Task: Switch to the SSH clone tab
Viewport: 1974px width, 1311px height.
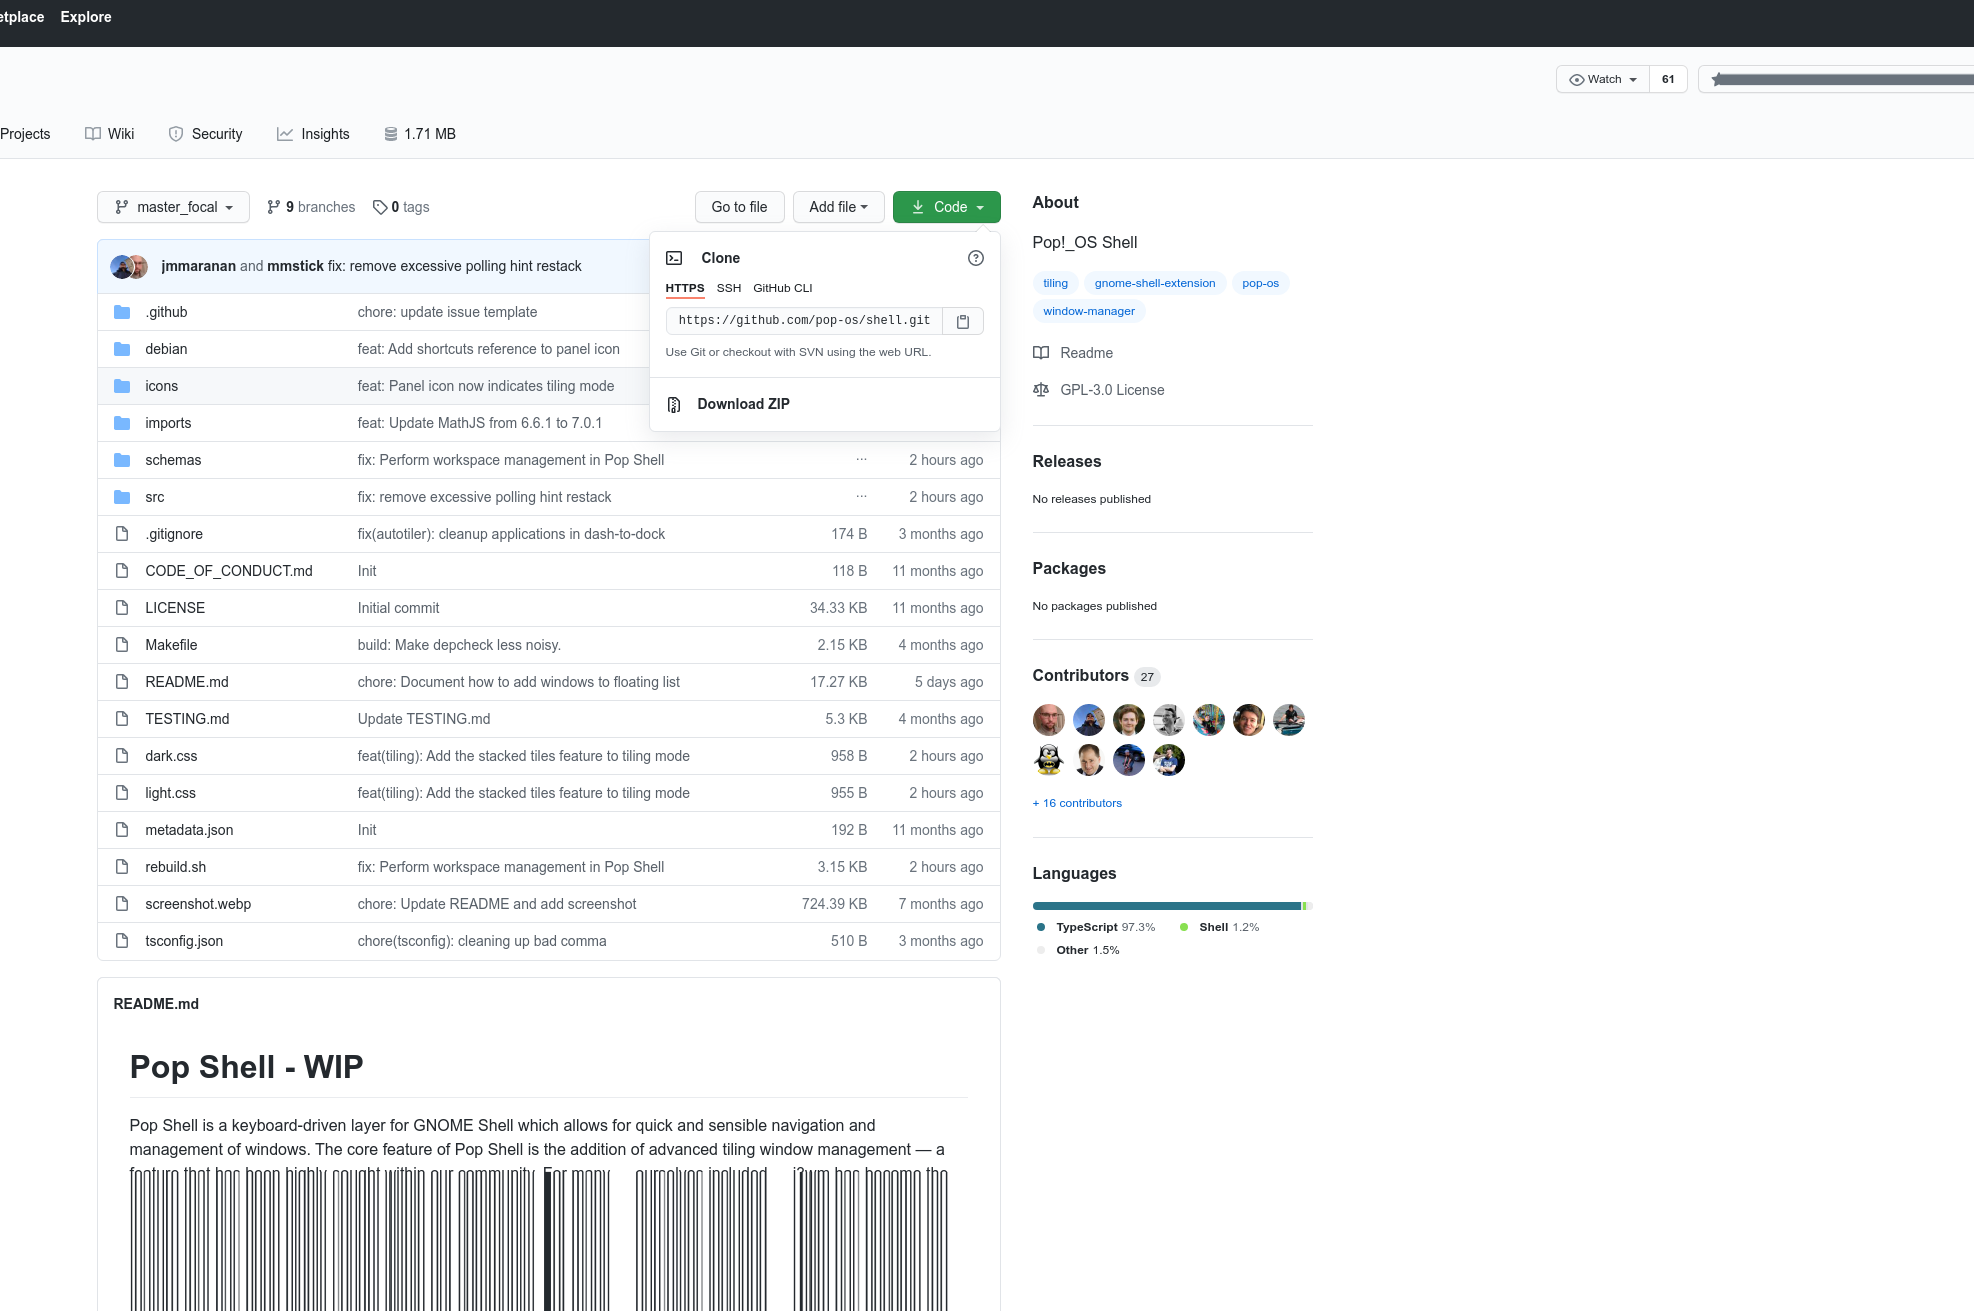Action: coord(729,288)
